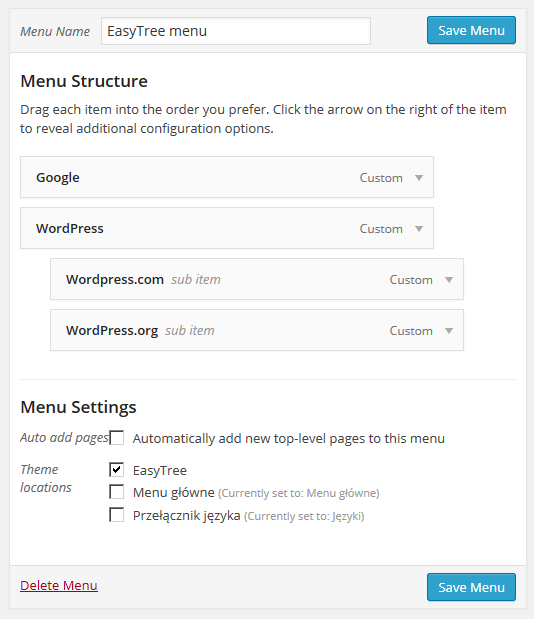Image resolution: width=534 pixels, height=619 pixels.
Task: Click the bottom Save Menu button
Action: tap(471, 587)
